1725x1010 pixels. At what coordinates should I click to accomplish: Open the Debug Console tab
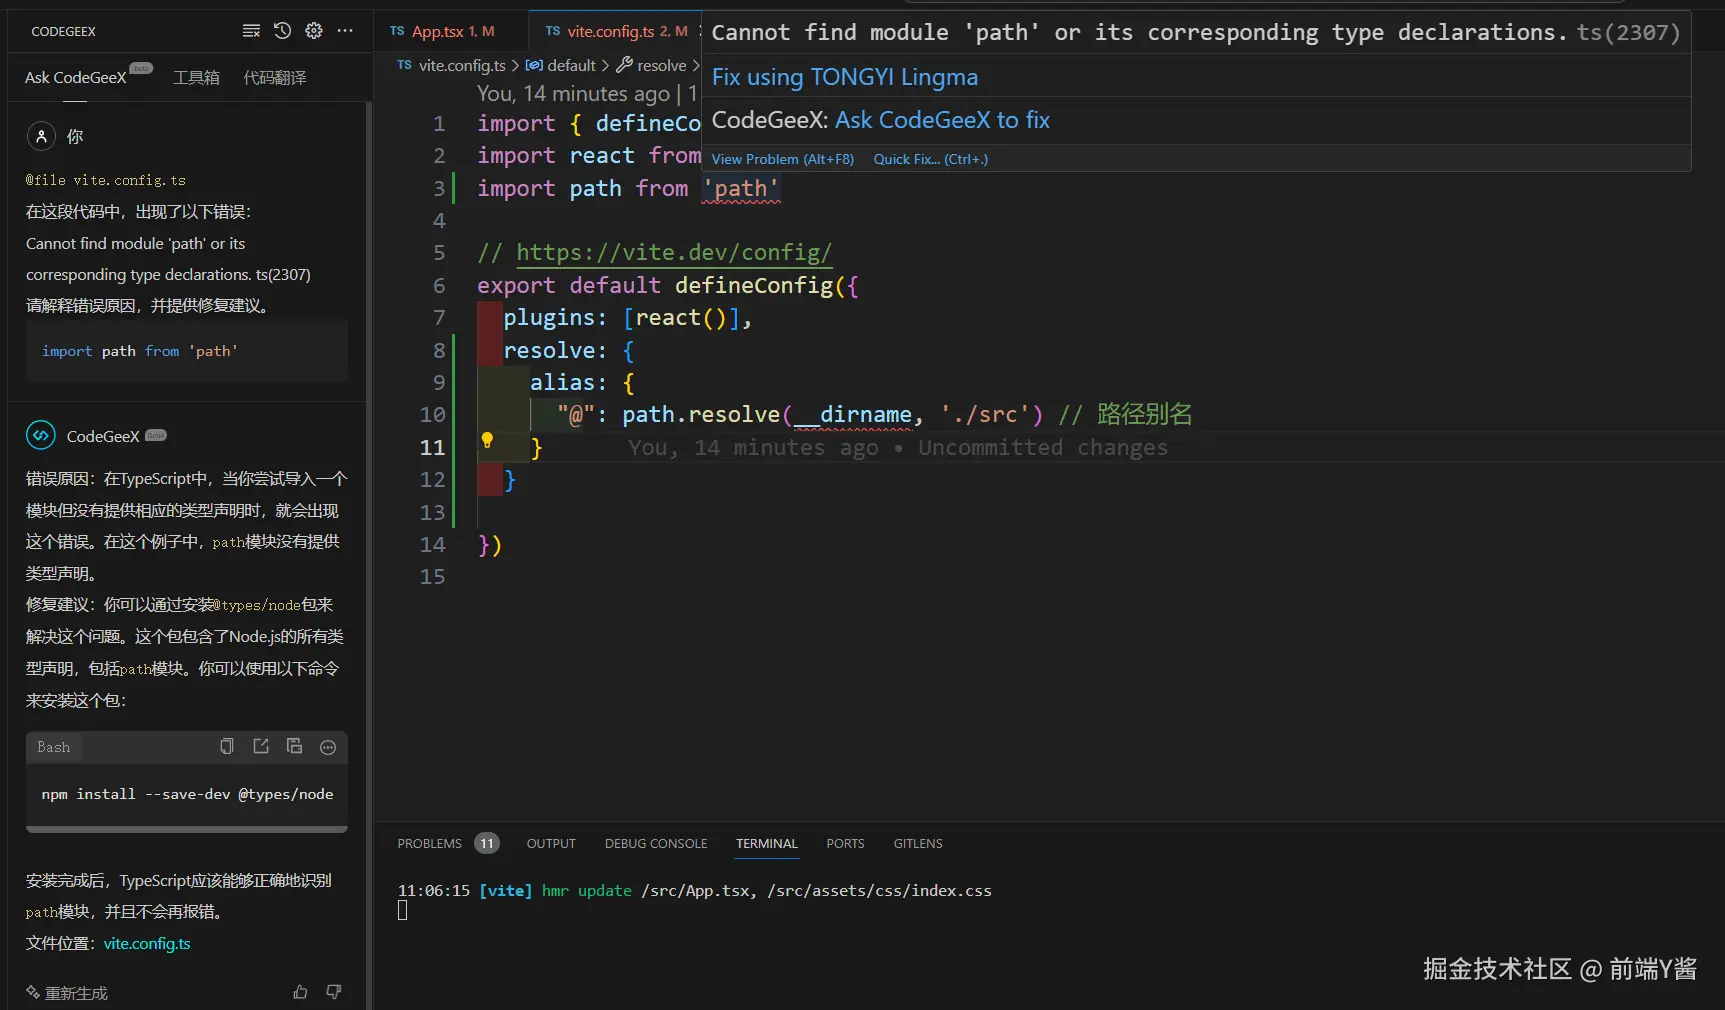tap(656, 843)
